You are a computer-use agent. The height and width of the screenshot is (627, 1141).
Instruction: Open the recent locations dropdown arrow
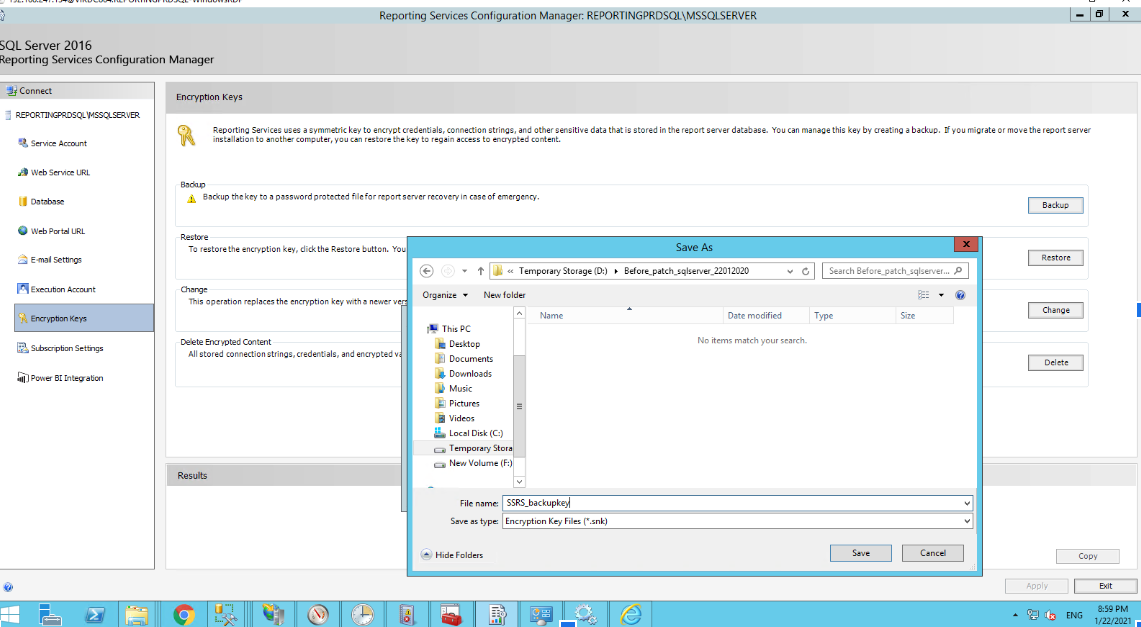(464, 271)
